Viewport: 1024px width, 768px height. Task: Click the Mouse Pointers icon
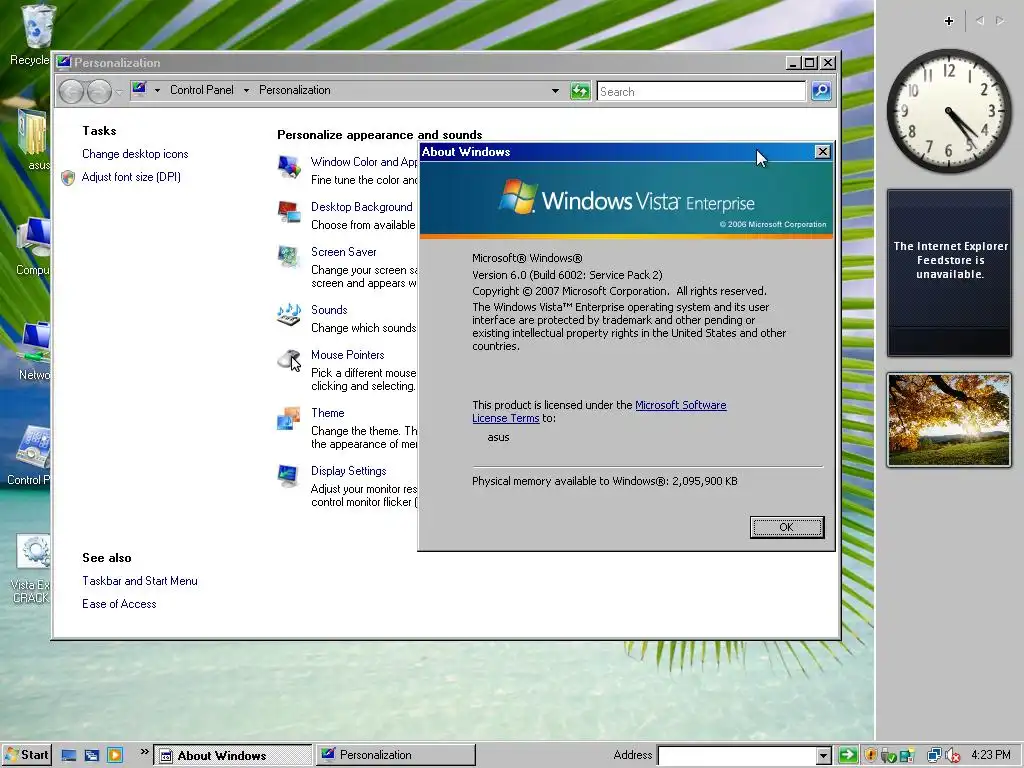coord(289,360)
